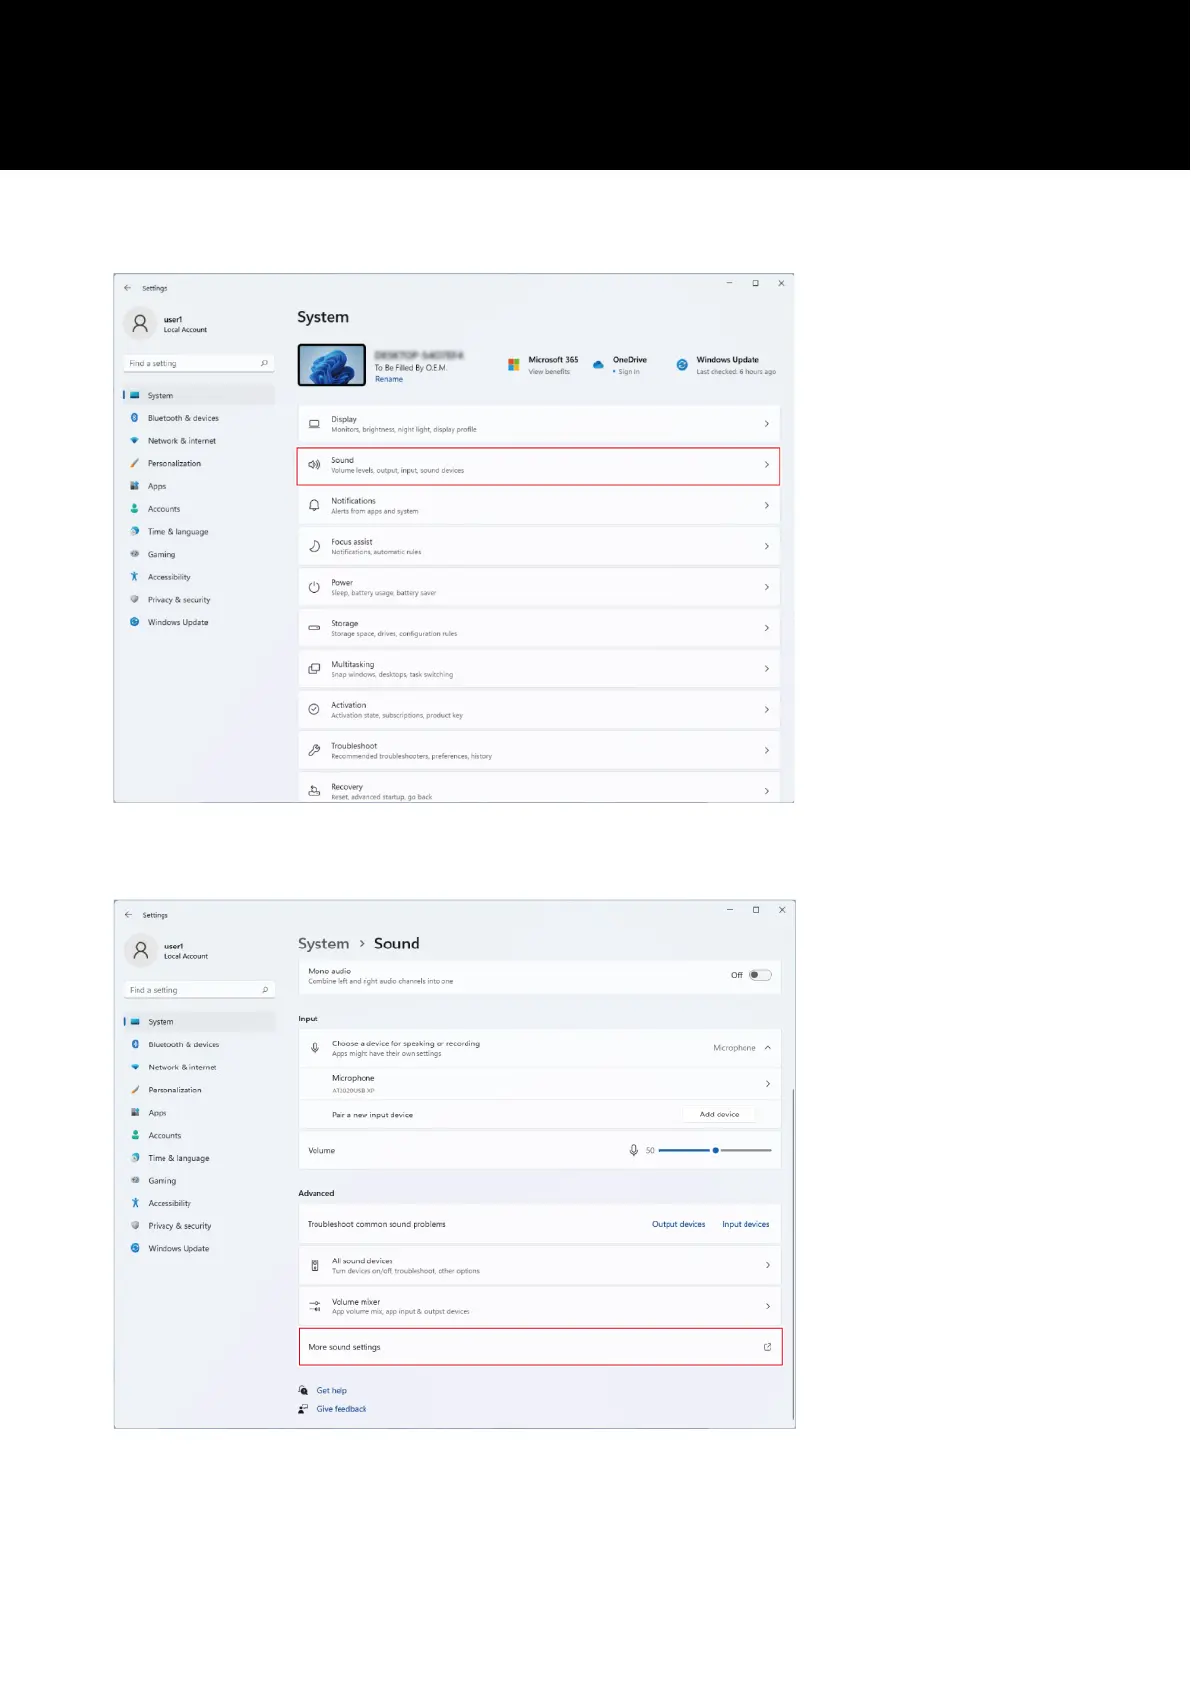
Task: Click the OneDrive cloud icon
Action: pyautogui.click(x=598, y=365)
